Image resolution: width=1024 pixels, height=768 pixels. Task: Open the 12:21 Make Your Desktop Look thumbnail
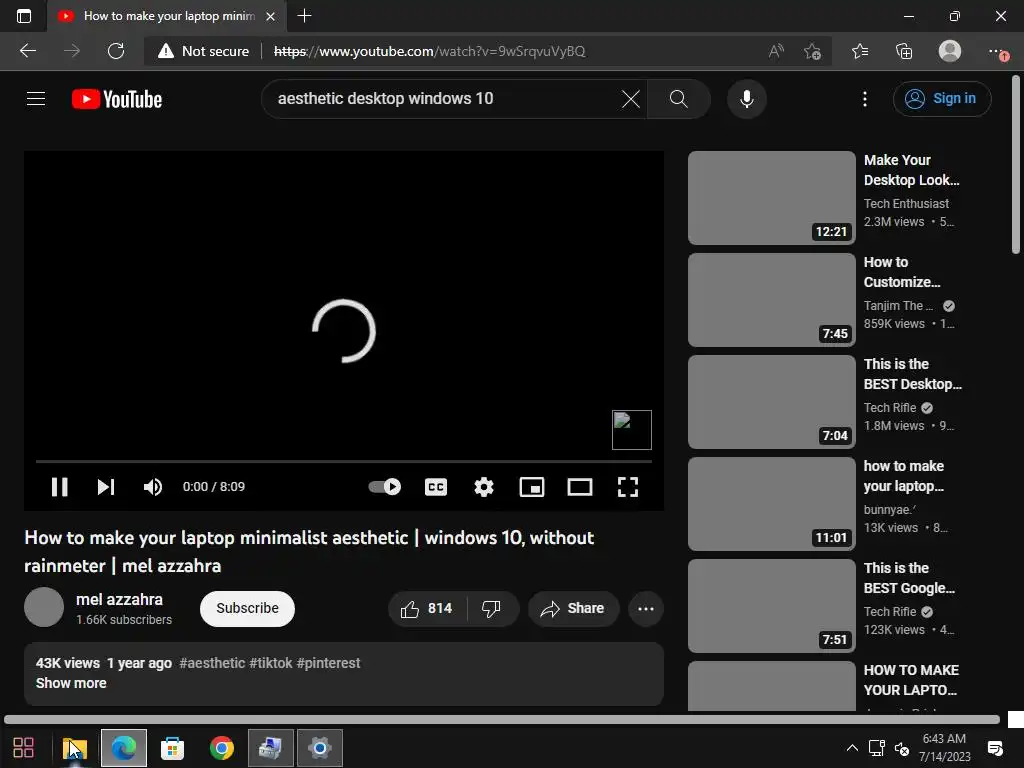(x=772, y=198)
